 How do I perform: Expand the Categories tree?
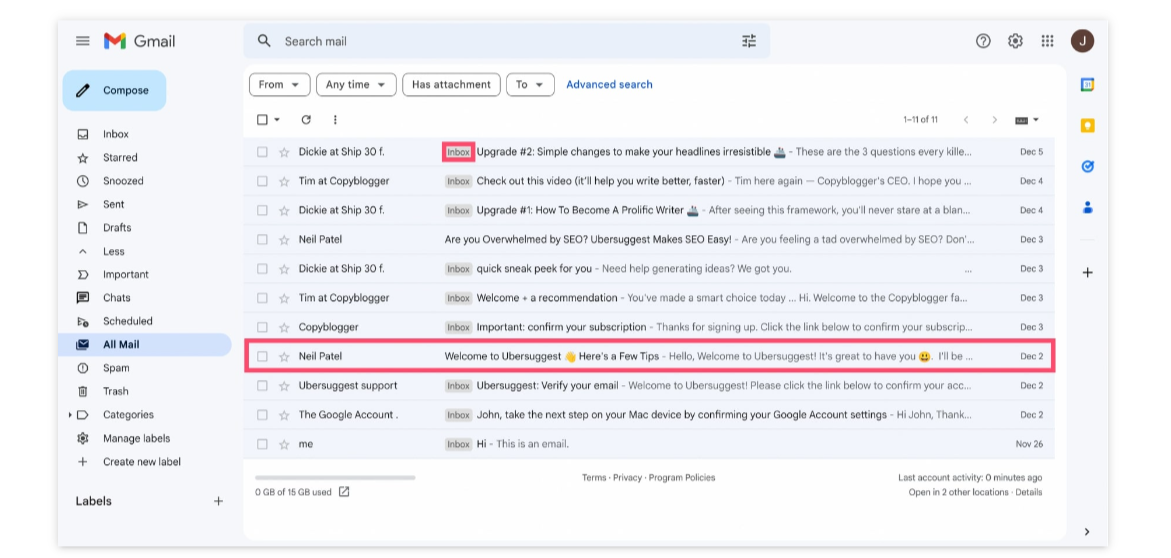[x=70, y=415]
